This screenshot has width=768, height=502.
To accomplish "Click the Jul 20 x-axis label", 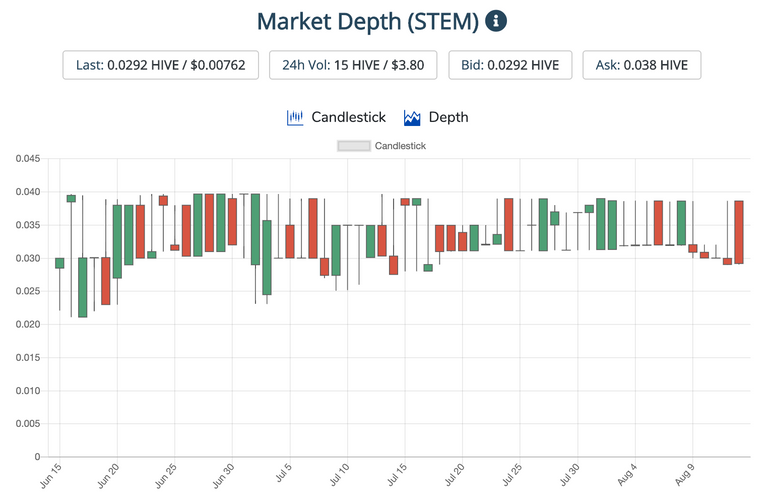I will [455, 475].
